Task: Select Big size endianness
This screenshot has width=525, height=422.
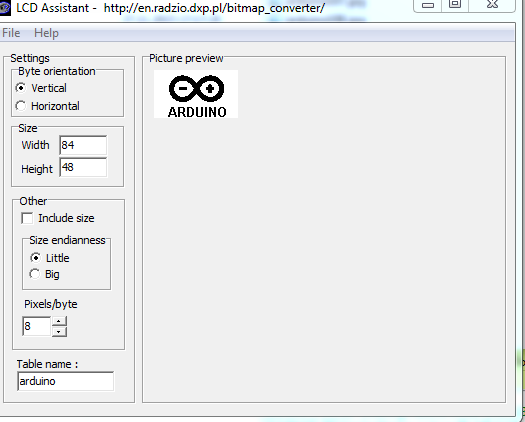Action: (35, 274)
